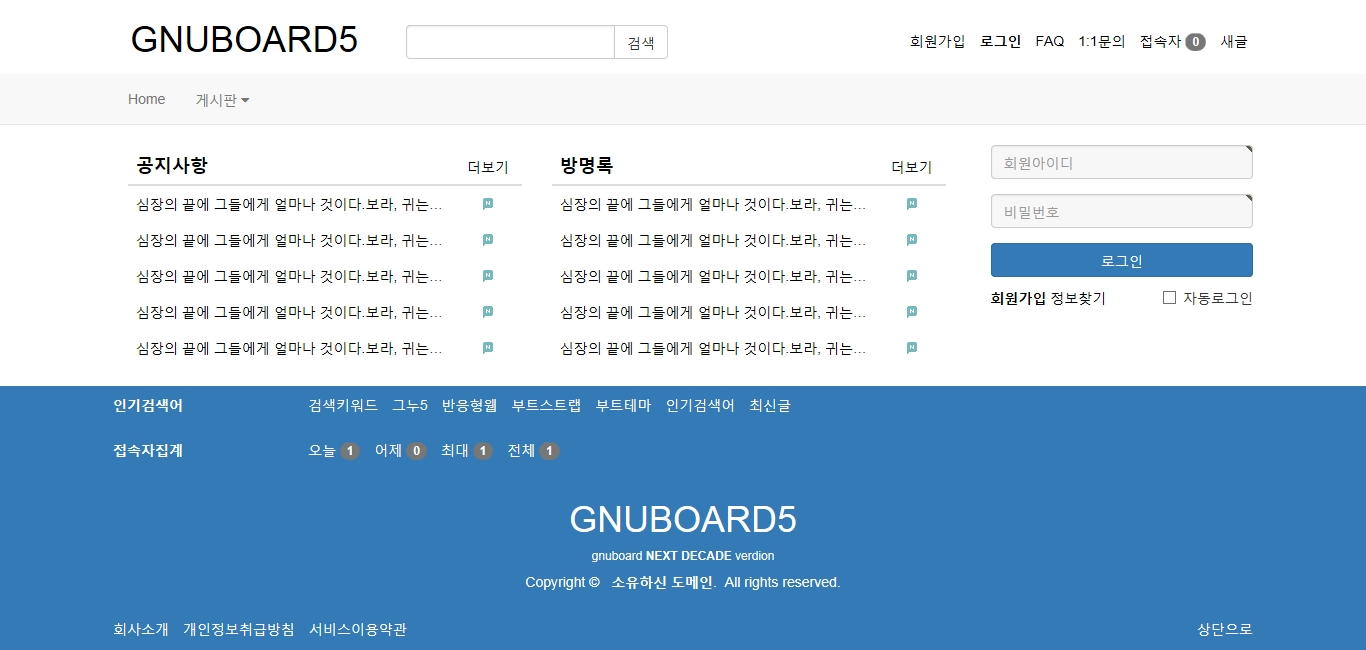Viewport: 1366px width, 650px height.
Task: Open the FAQ link in top menu
Action: click(x=1049, y=41)
